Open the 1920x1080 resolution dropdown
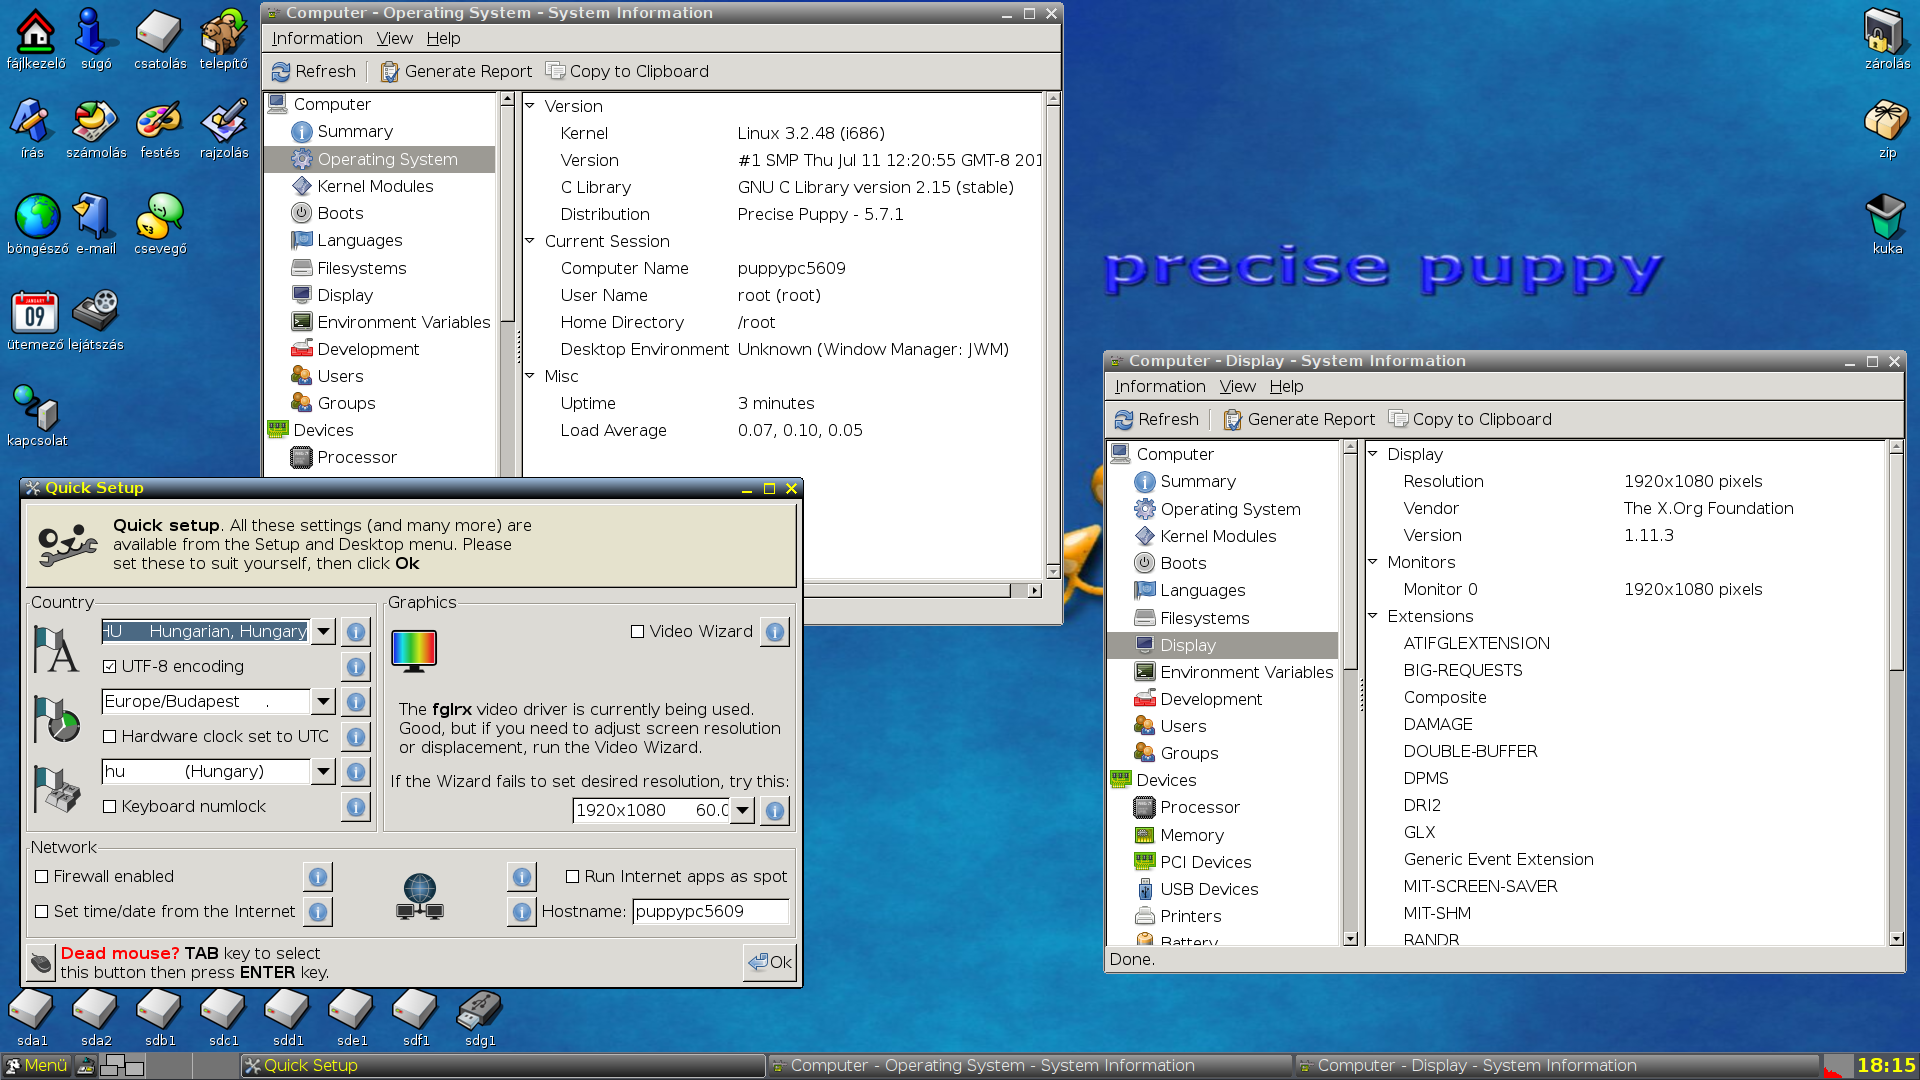 point(741,811)
